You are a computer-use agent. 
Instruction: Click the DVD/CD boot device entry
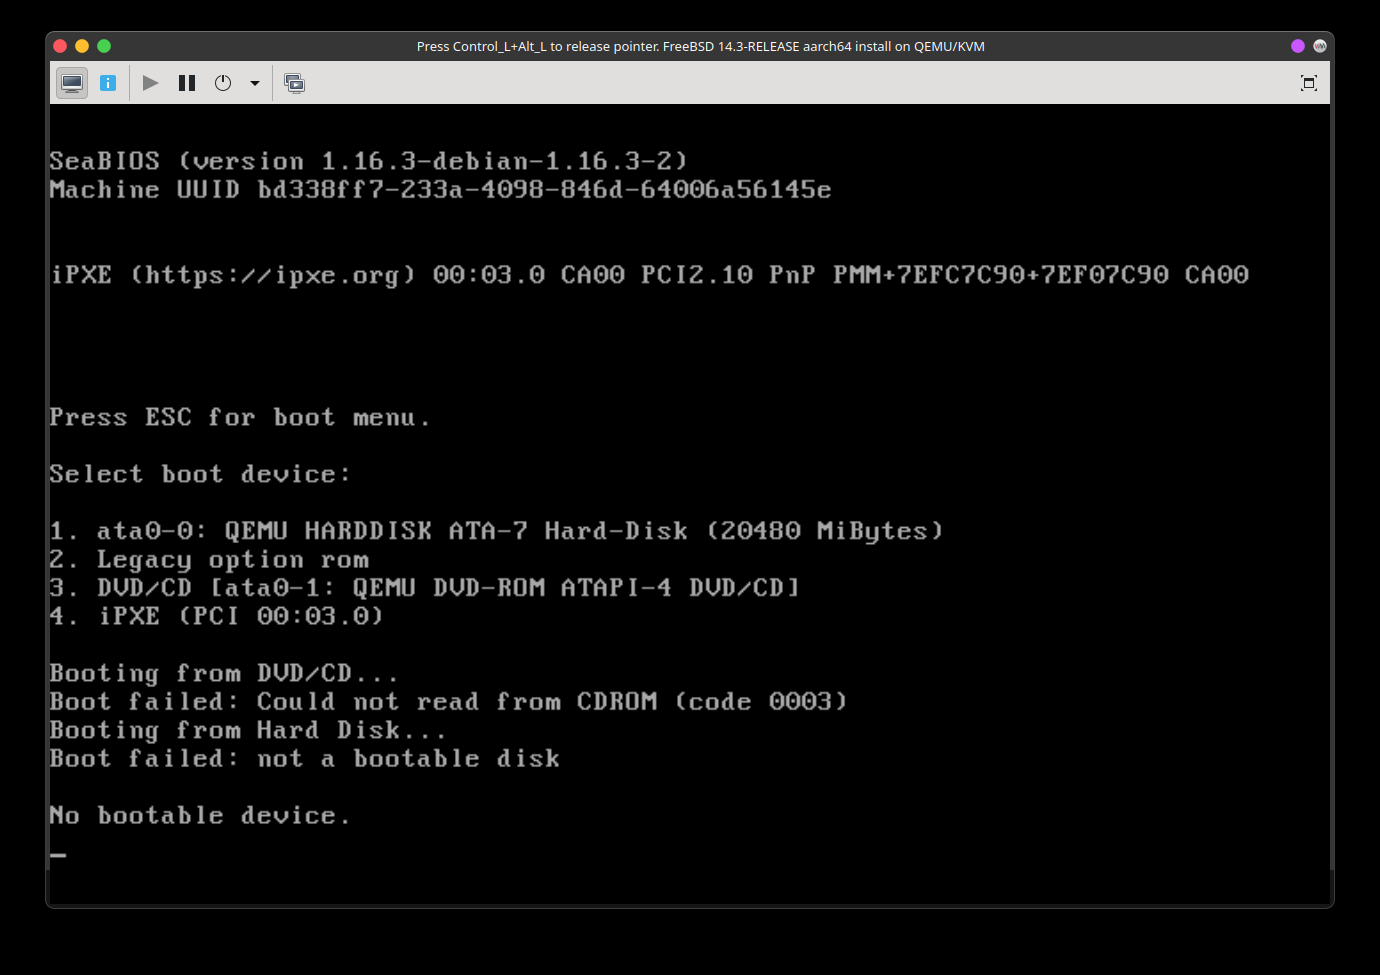coord(425,588)
